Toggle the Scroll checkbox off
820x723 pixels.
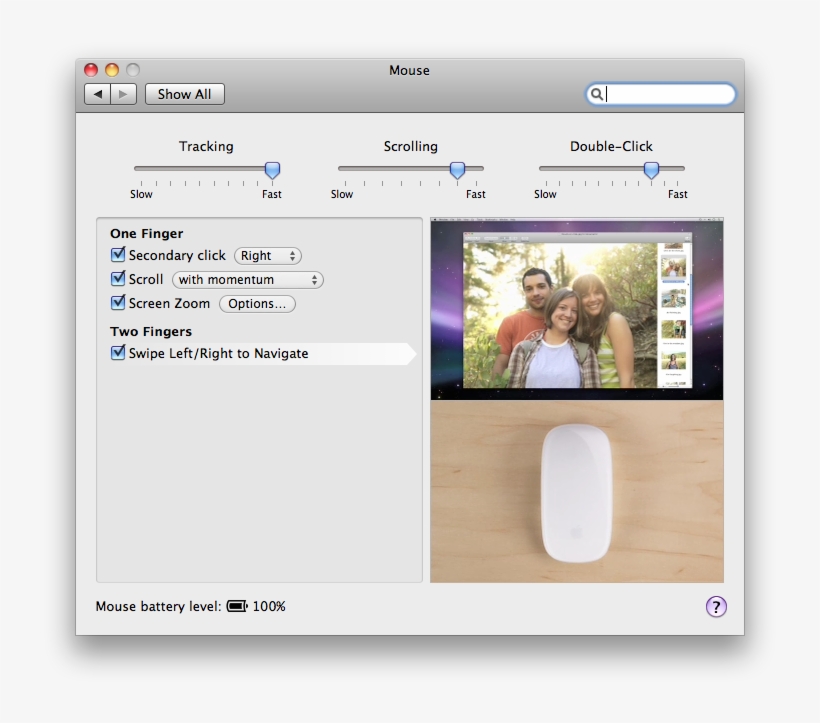[x=118, y=279]
